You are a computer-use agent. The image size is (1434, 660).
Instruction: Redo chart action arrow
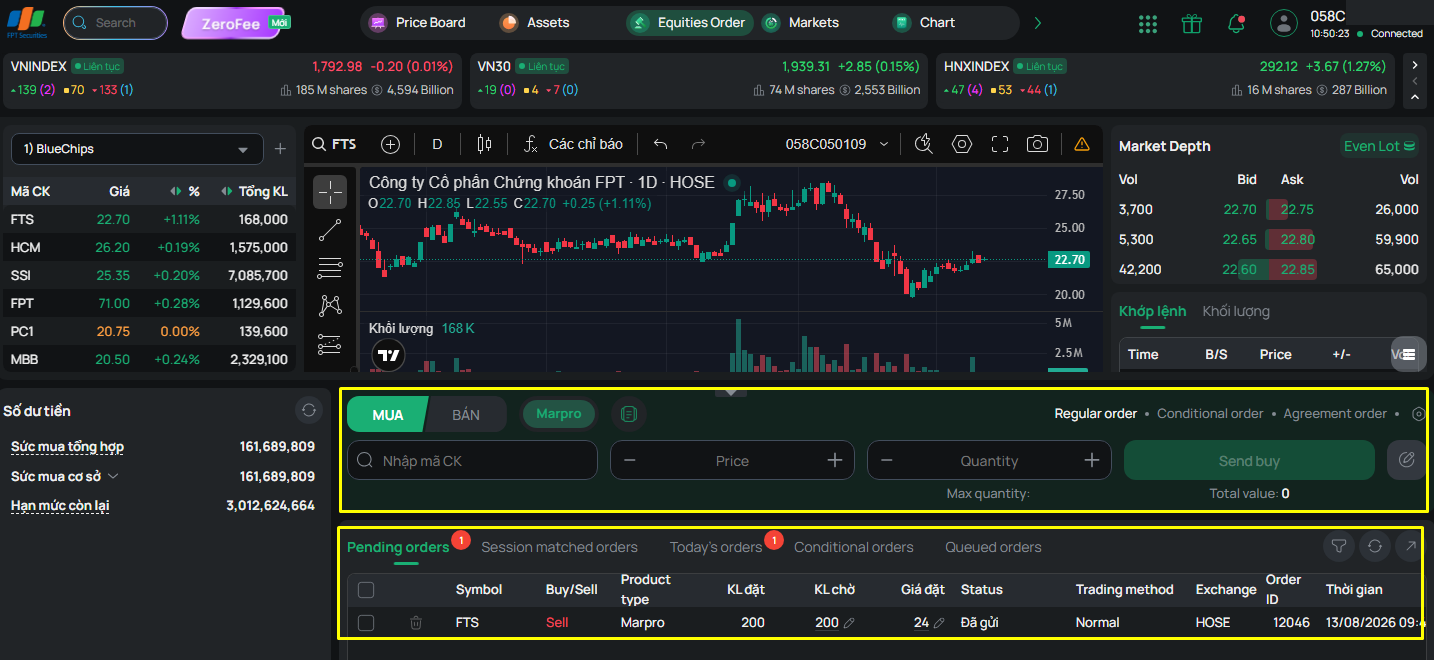tap(698, 144)
